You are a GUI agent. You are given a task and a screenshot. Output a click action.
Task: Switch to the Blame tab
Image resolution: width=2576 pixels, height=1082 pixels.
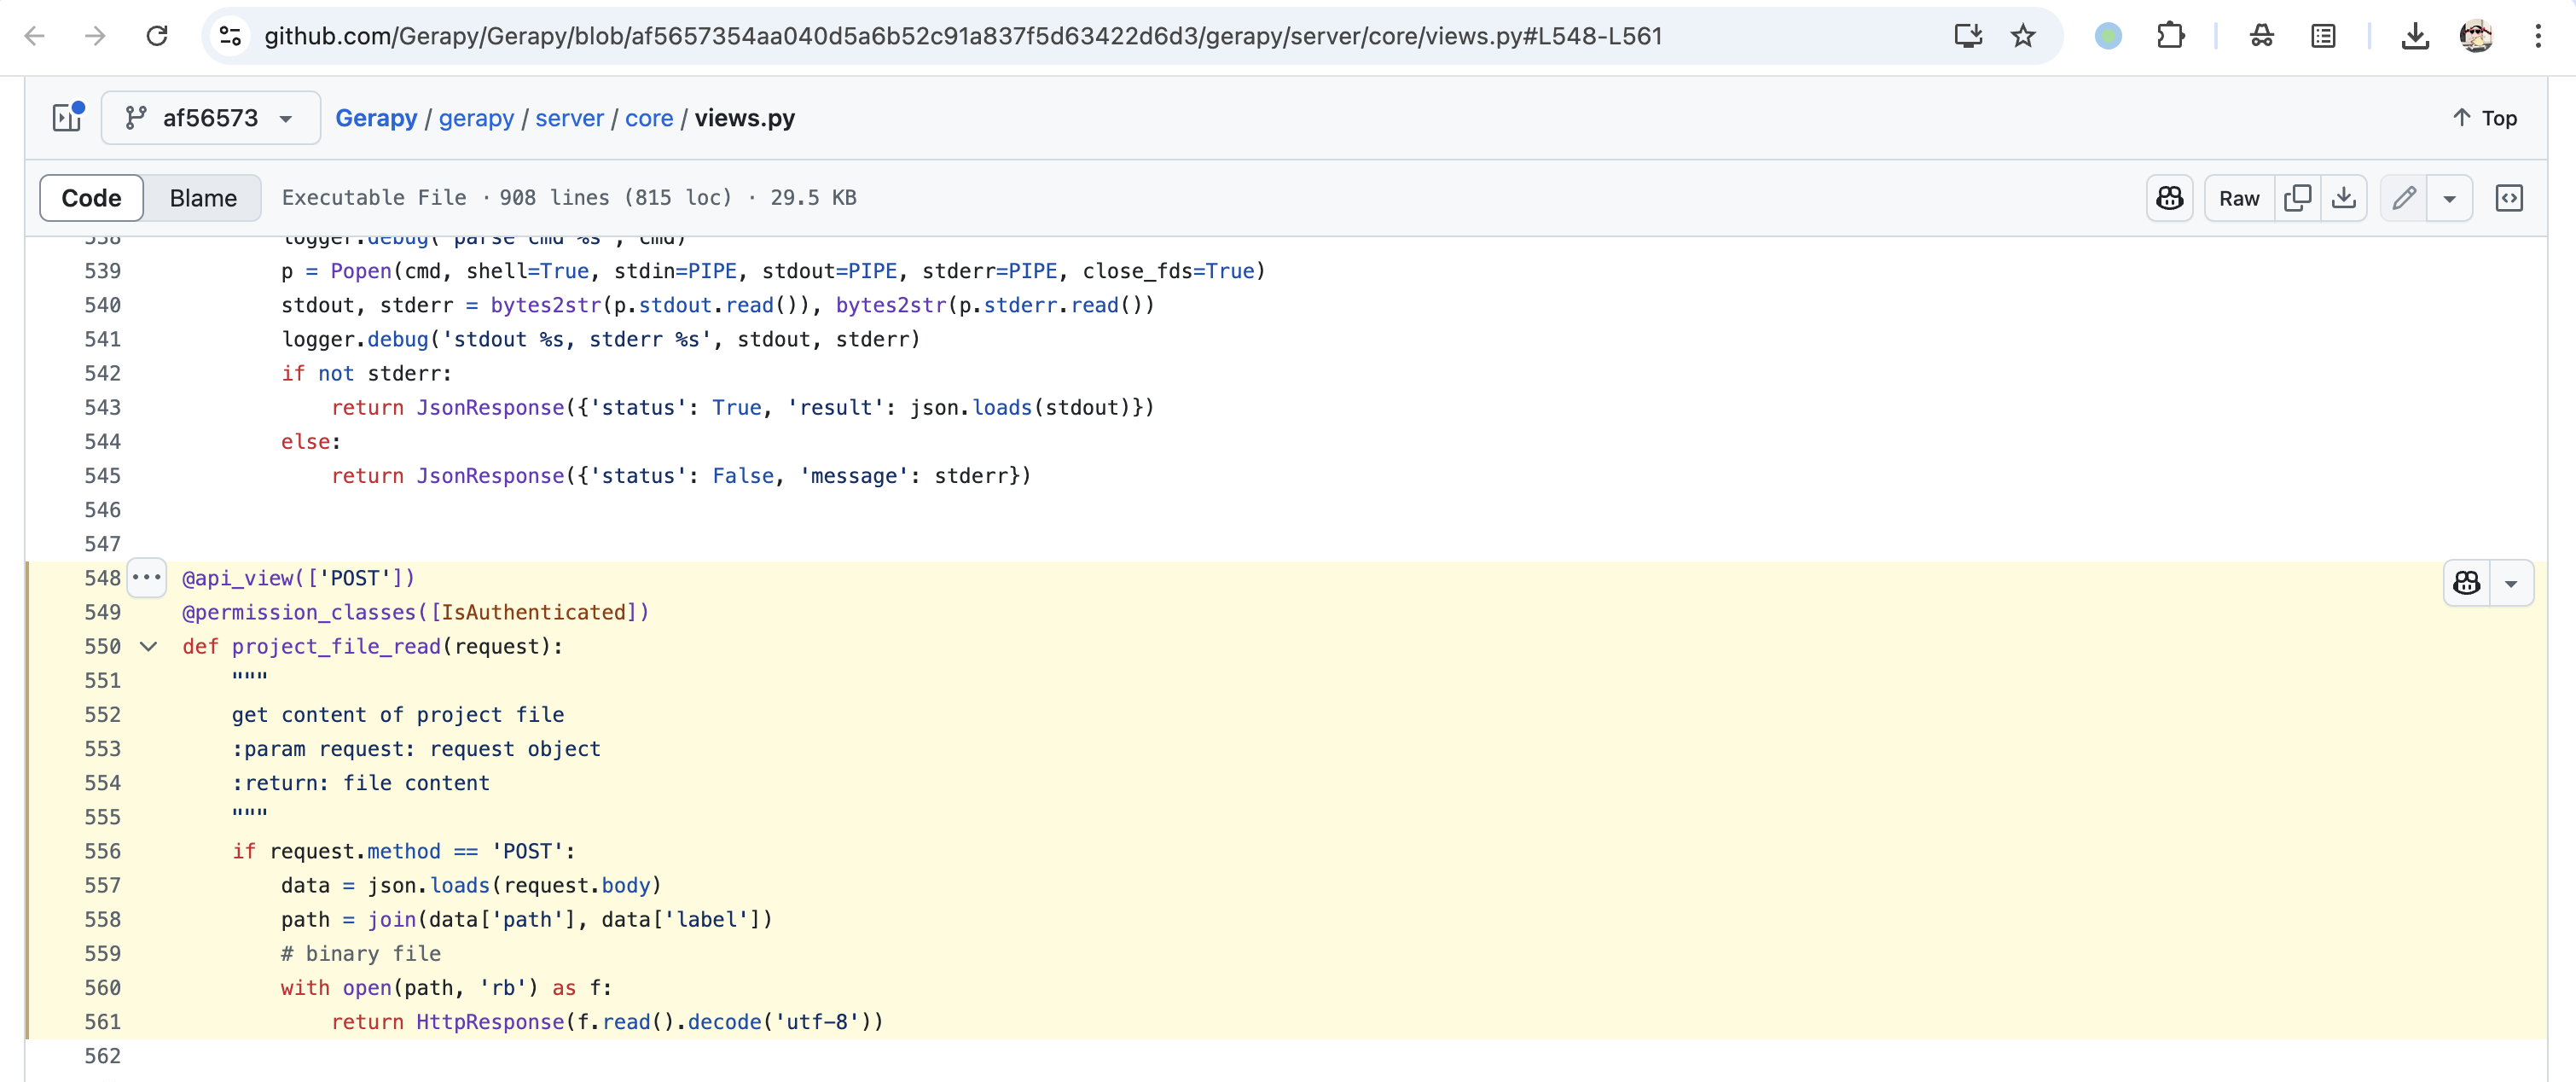[203, 198]
